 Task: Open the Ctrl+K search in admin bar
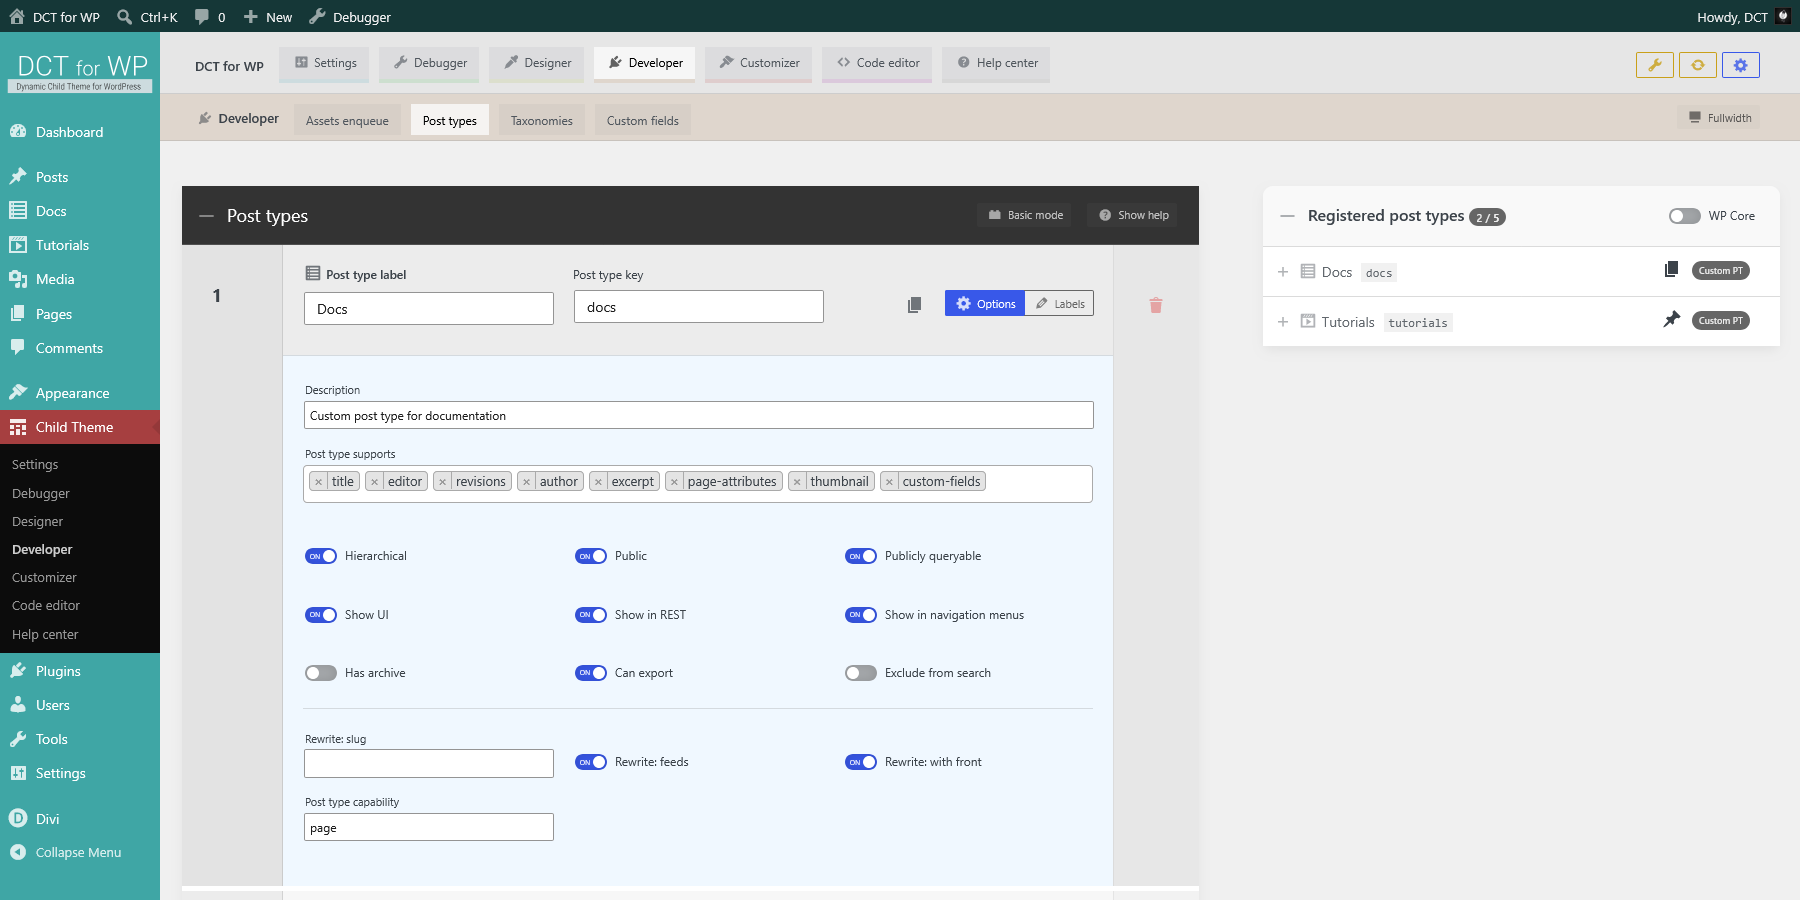pyautogui.click(x=147, y=17)
